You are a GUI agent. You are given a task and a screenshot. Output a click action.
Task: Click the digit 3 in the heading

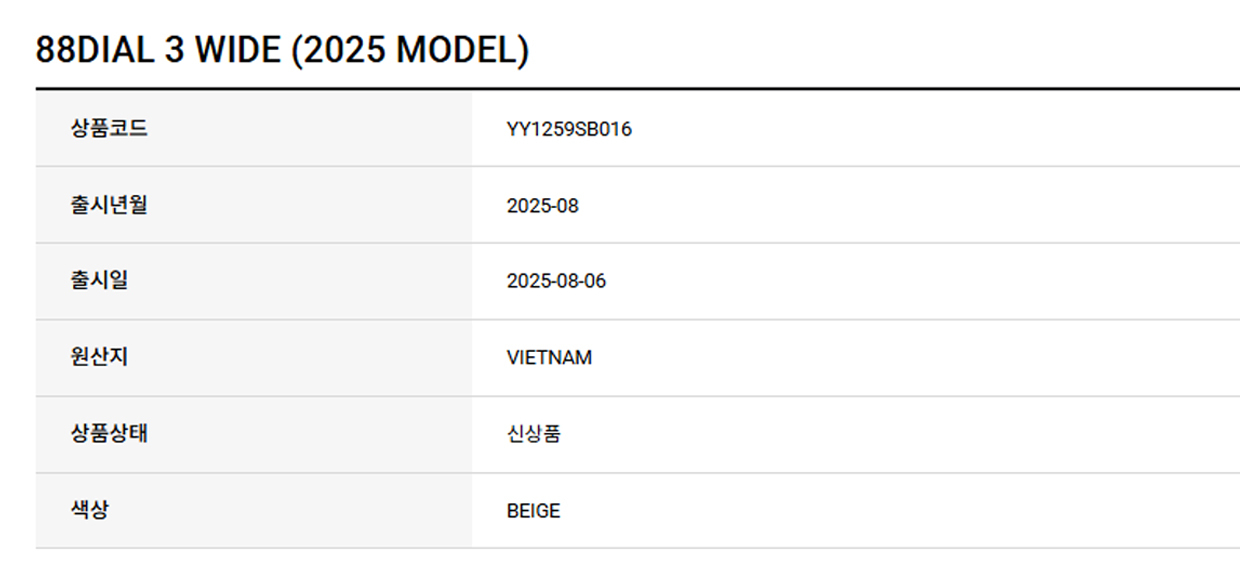[174, 51]
